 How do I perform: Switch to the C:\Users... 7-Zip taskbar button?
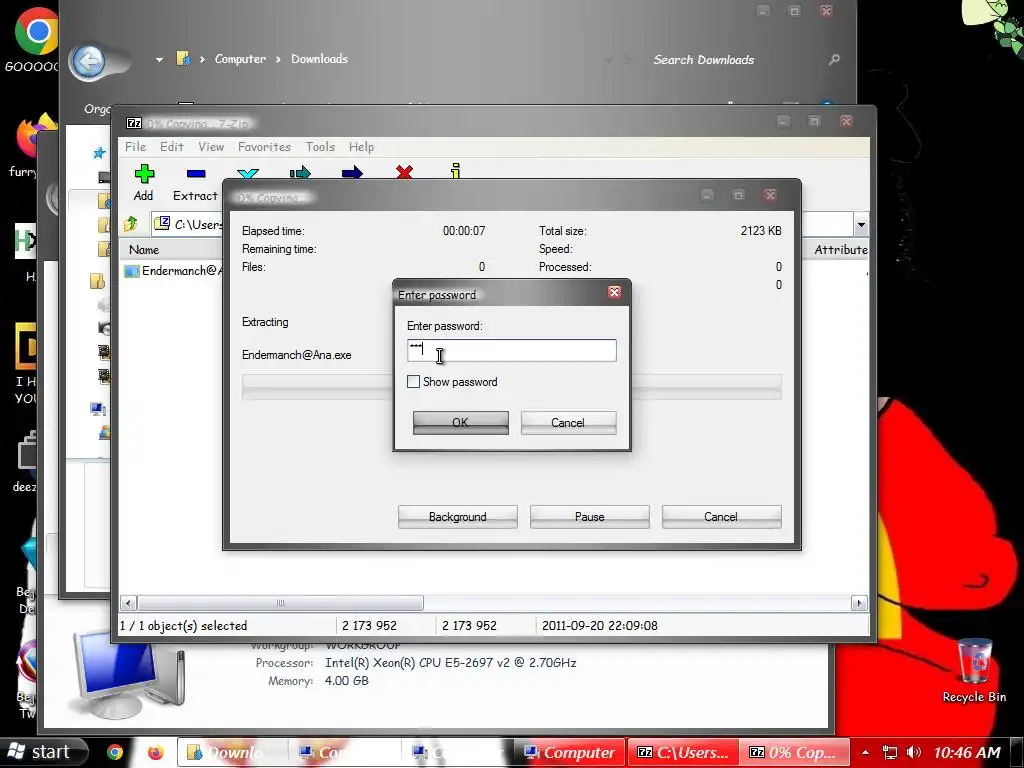pos(682,752)
